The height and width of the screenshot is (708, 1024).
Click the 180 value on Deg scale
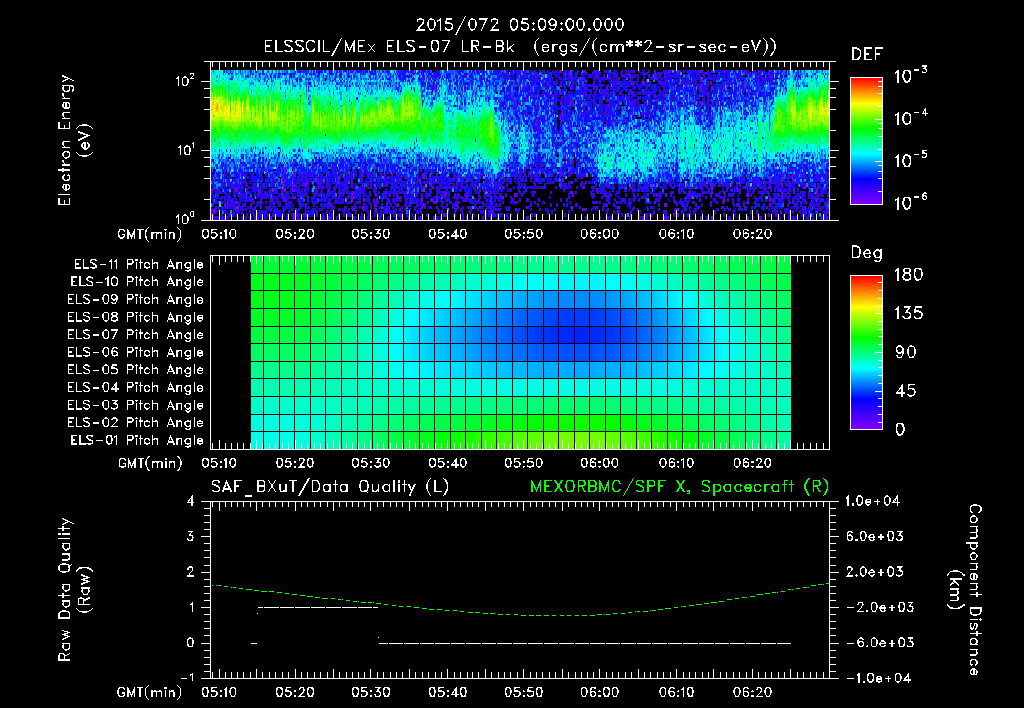click(908, 275)
